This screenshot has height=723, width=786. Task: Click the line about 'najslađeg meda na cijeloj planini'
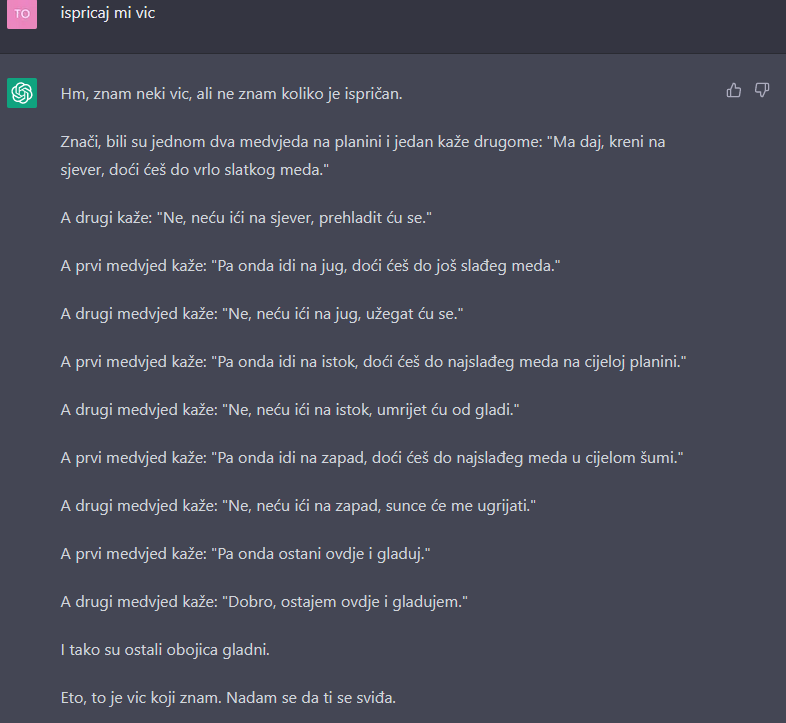click(373, 362)
